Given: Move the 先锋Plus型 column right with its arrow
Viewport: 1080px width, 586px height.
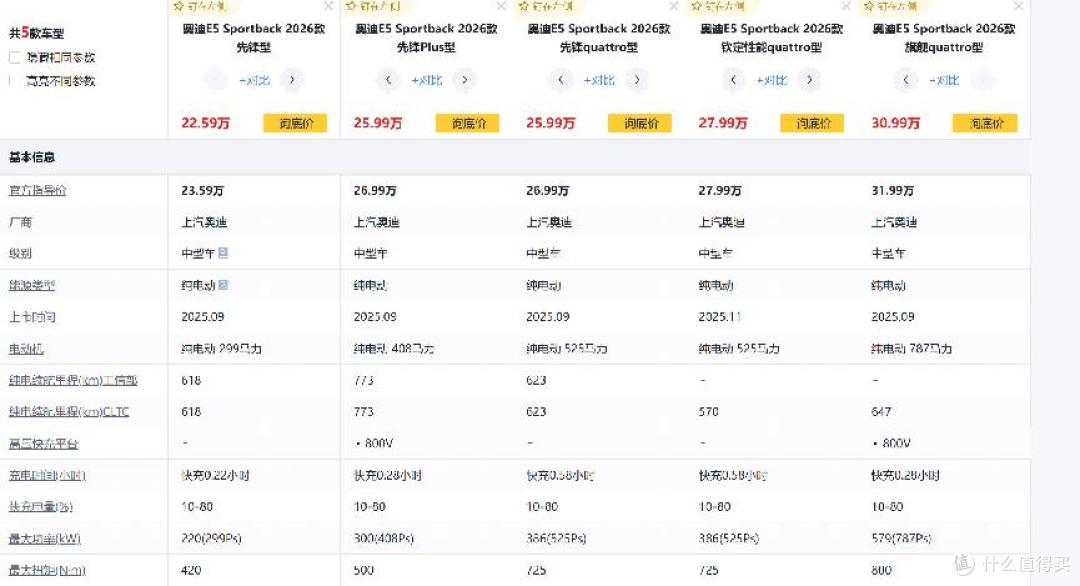Looking at the screenshot, I should click(x=465, y=80).
